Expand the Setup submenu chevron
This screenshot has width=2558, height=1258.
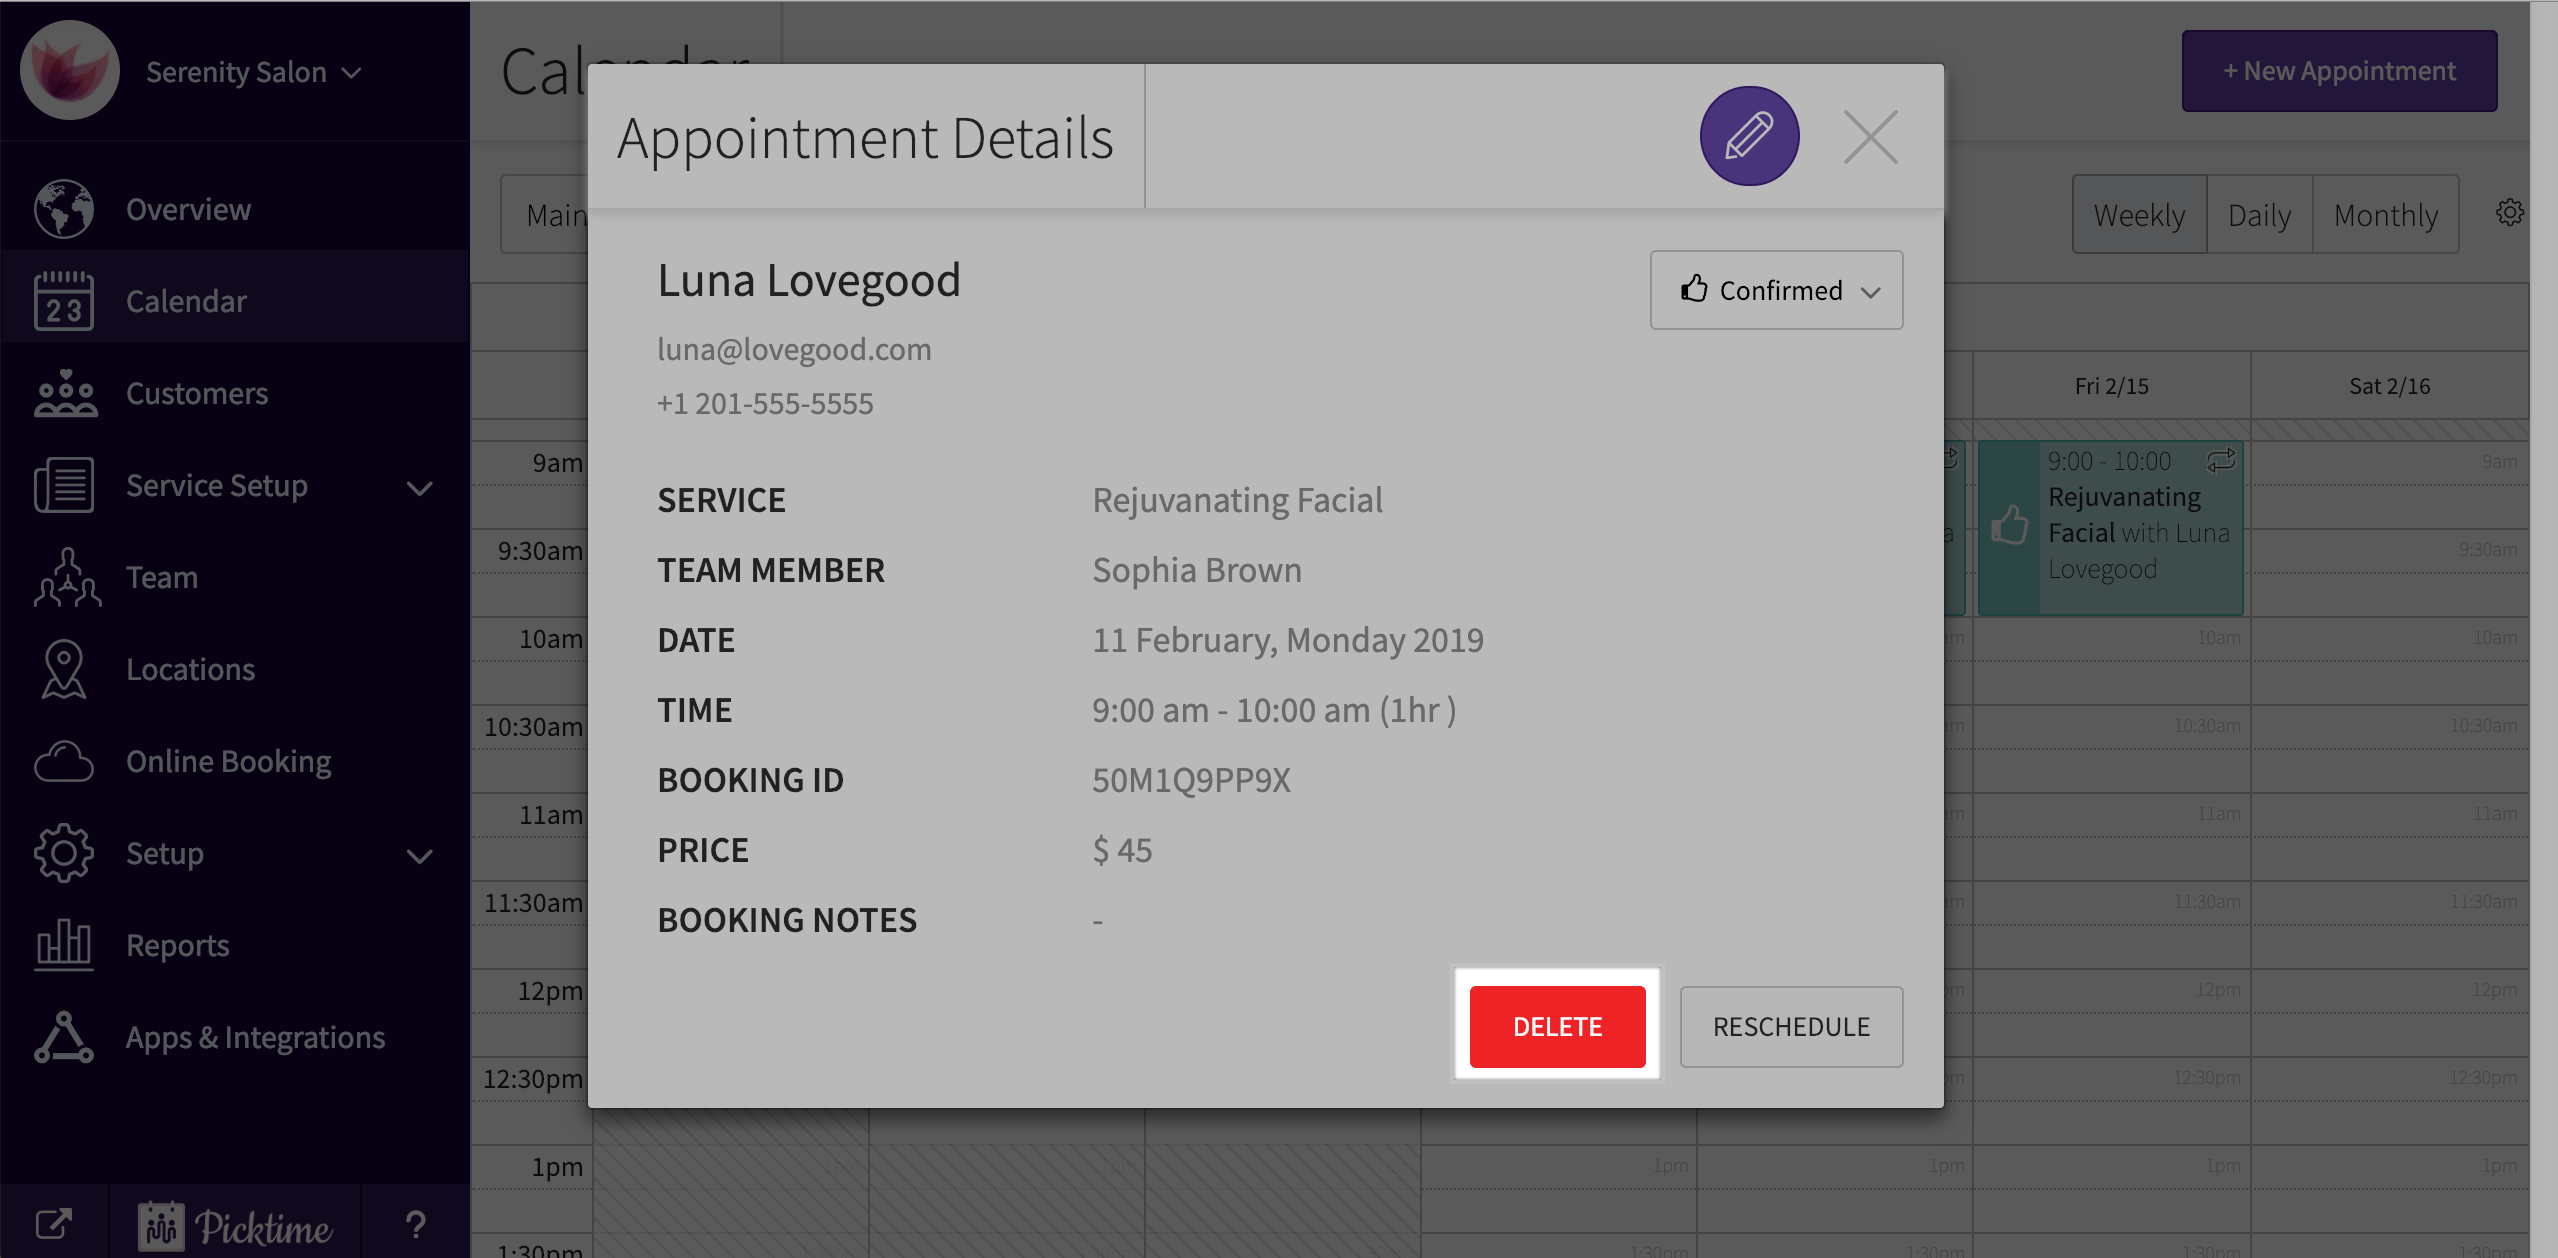point(420,856)
